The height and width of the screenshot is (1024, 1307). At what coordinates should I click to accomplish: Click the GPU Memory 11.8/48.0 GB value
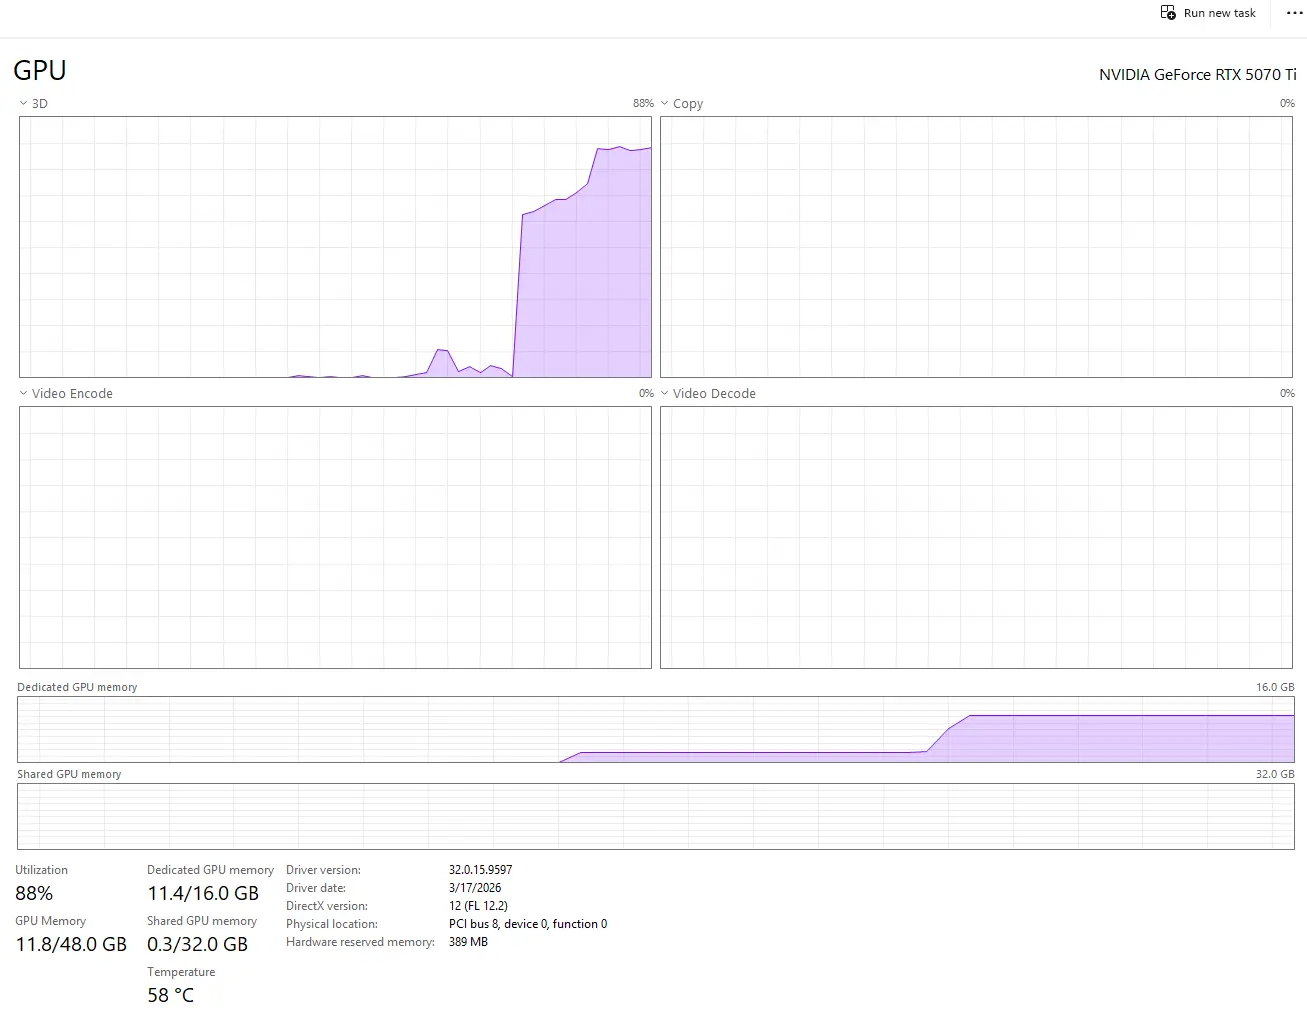tap(71, 944)
